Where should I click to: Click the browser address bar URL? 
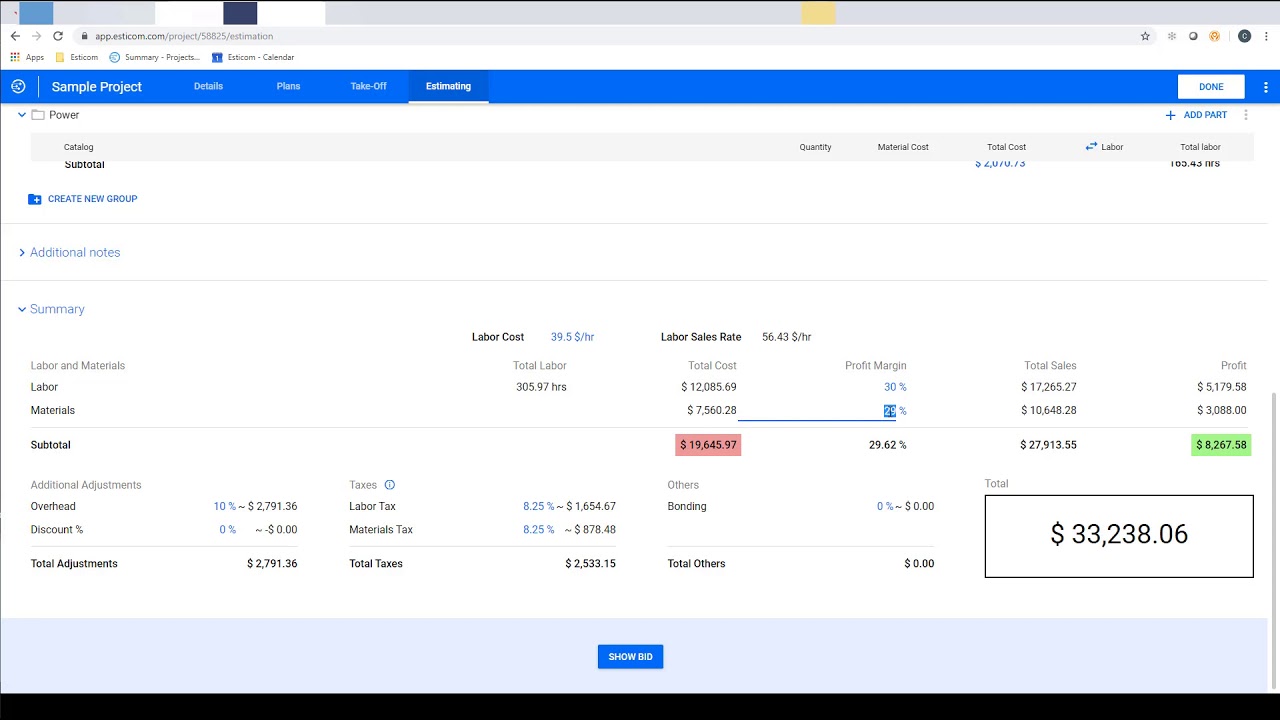pos(184,36)
